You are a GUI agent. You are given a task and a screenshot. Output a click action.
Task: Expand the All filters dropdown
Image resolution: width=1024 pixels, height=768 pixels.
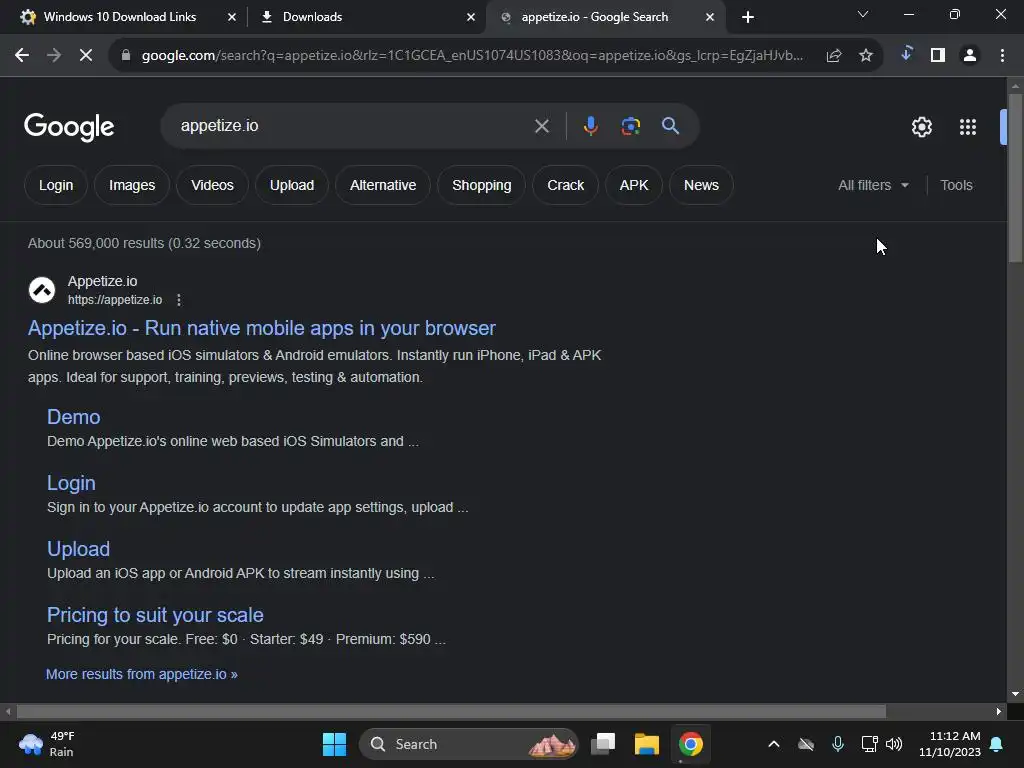pos(873,185)
